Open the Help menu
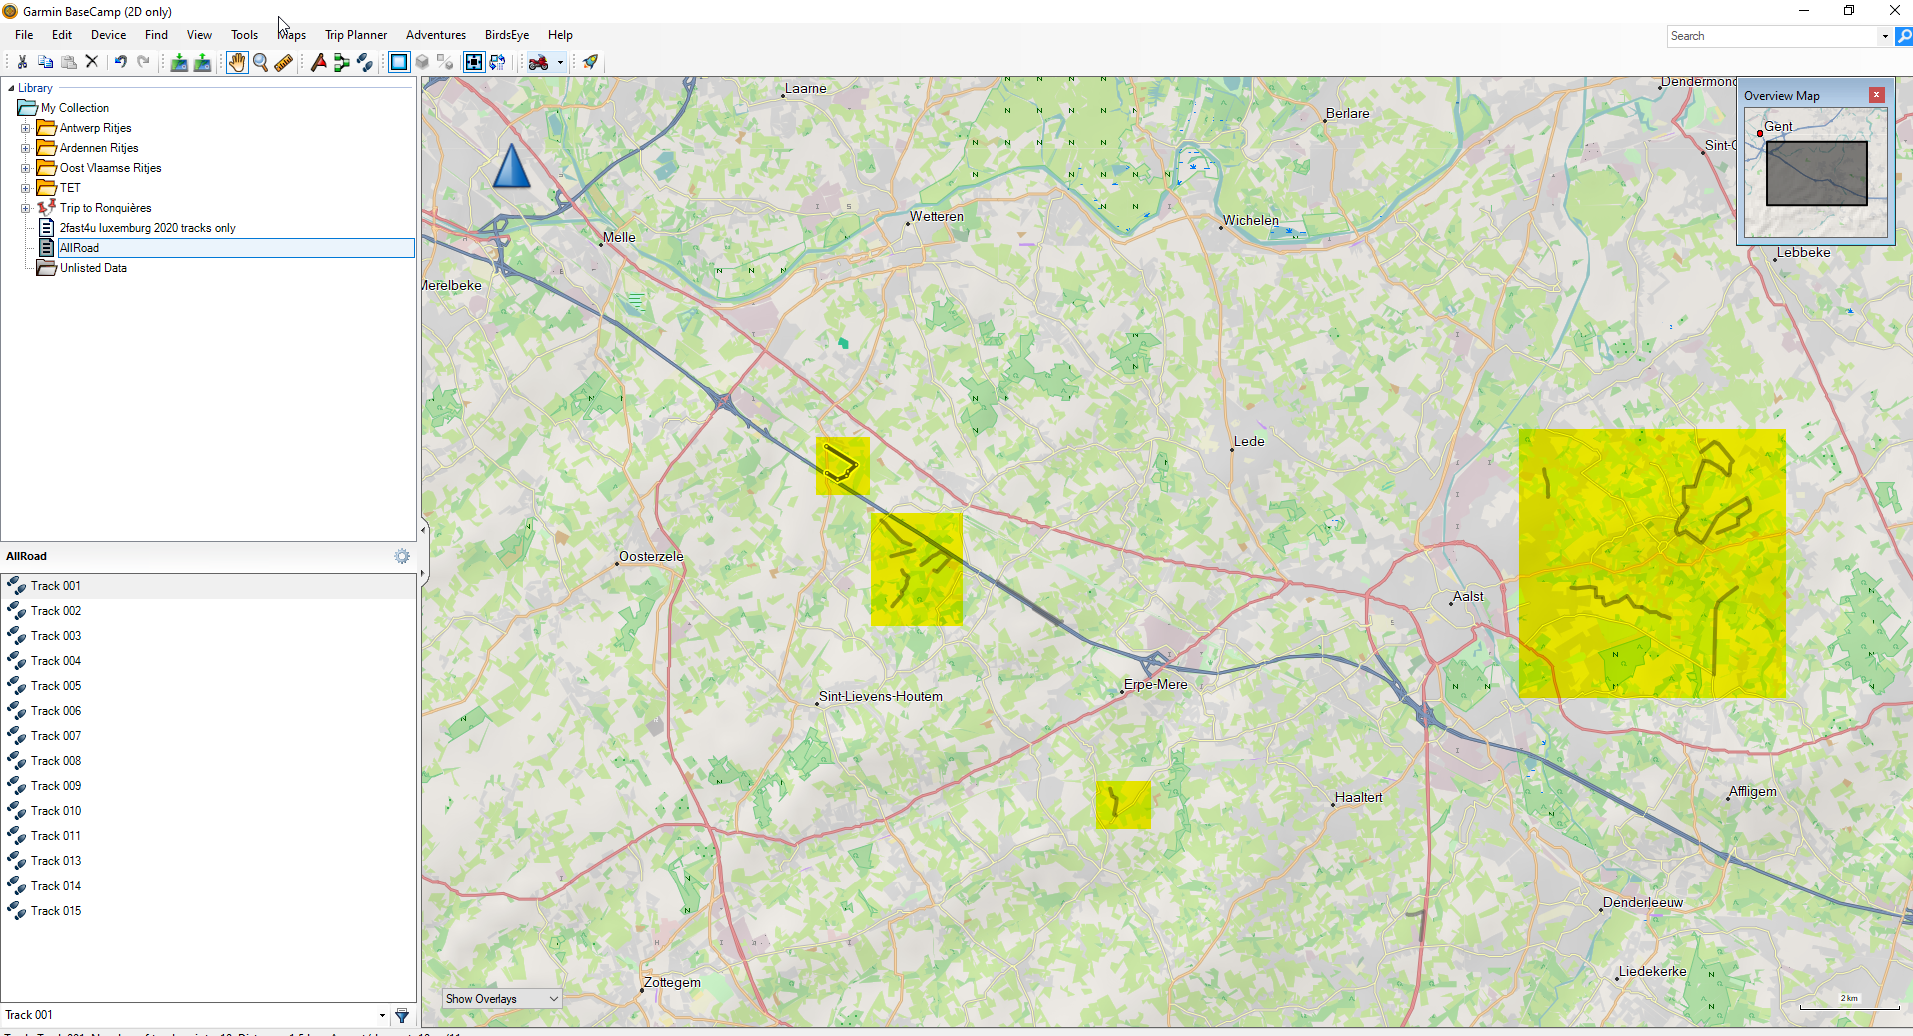The width and height of the screenshot is (1913, 1036). (560, 35)
